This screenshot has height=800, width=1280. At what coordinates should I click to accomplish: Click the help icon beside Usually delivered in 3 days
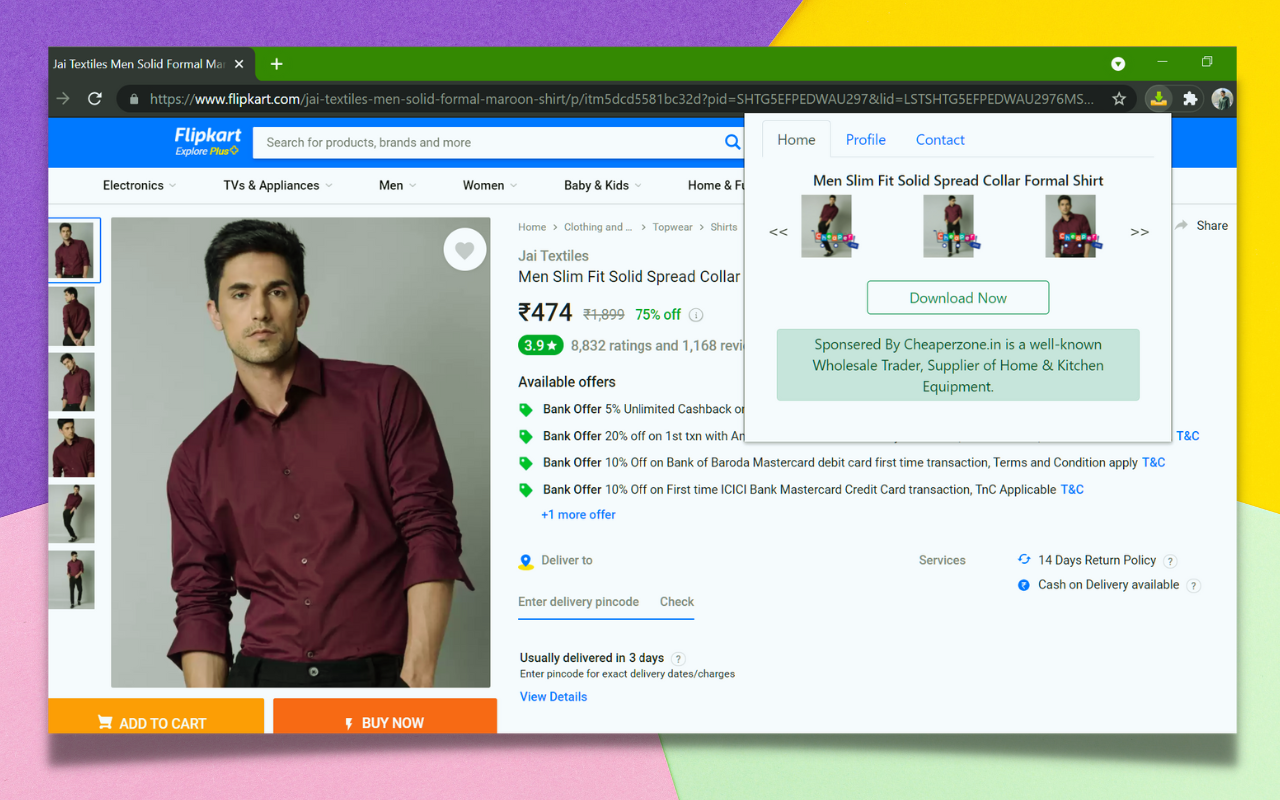(x=678, y=659)
